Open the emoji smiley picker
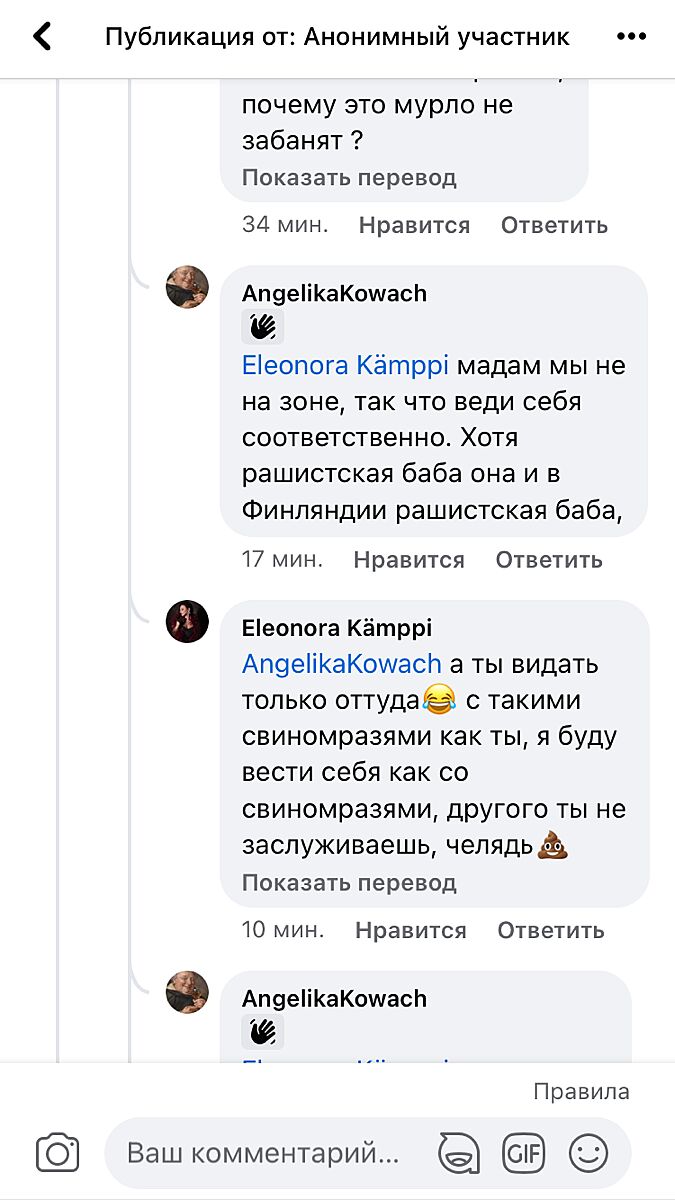 588,1153
